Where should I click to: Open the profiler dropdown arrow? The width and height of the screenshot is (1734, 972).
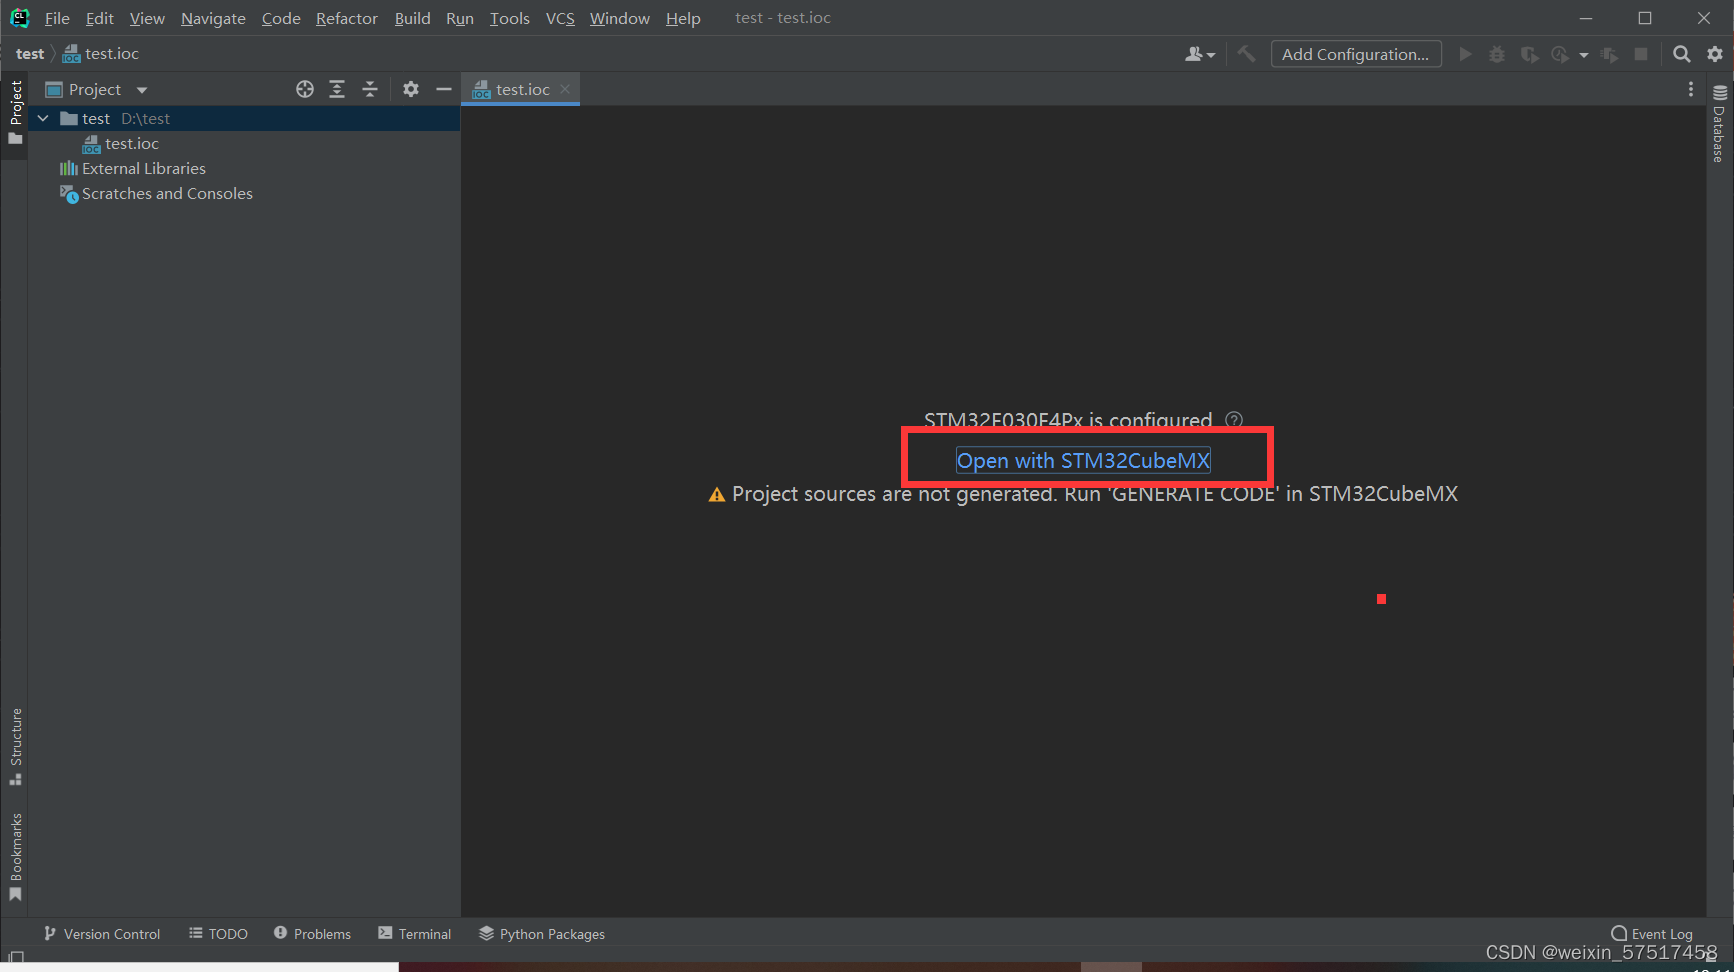tap(1584, 55)
